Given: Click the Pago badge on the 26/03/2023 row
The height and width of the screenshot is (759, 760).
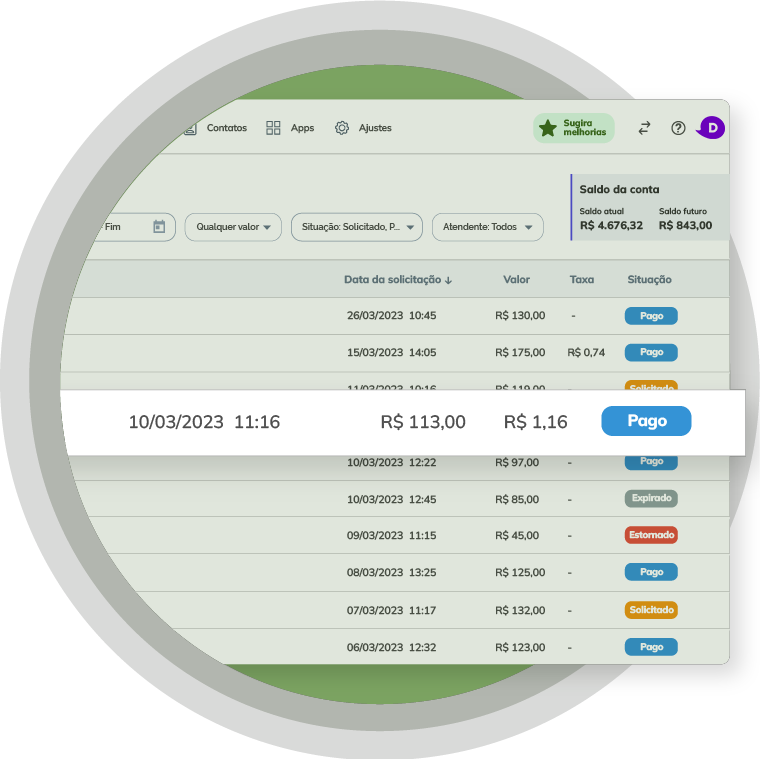Looking at the screenshot, I should (x=651, y=316).
